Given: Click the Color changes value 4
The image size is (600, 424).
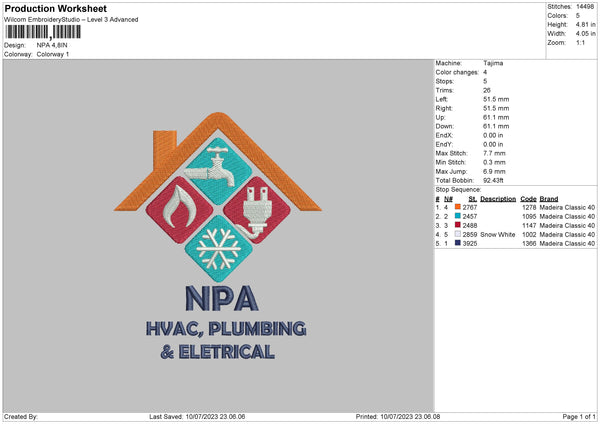Looking at the screenshot, I should pyautogui.click(x=485, y=72).
